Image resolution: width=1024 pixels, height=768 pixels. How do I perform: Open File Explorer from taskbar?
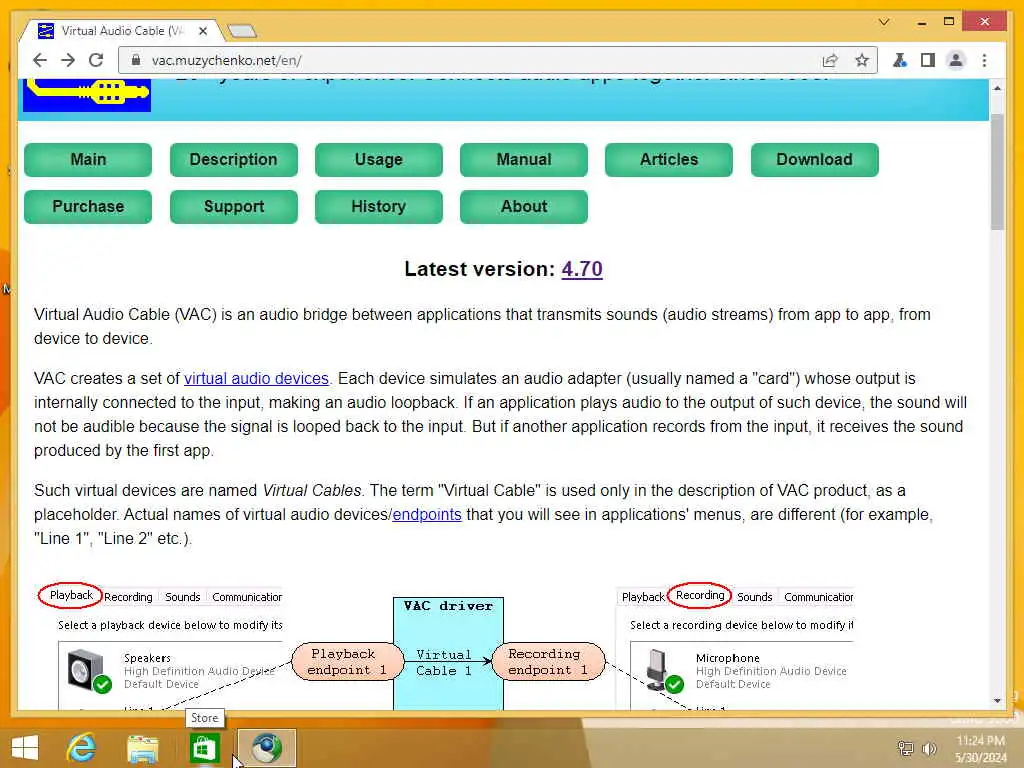pos(142,748)
